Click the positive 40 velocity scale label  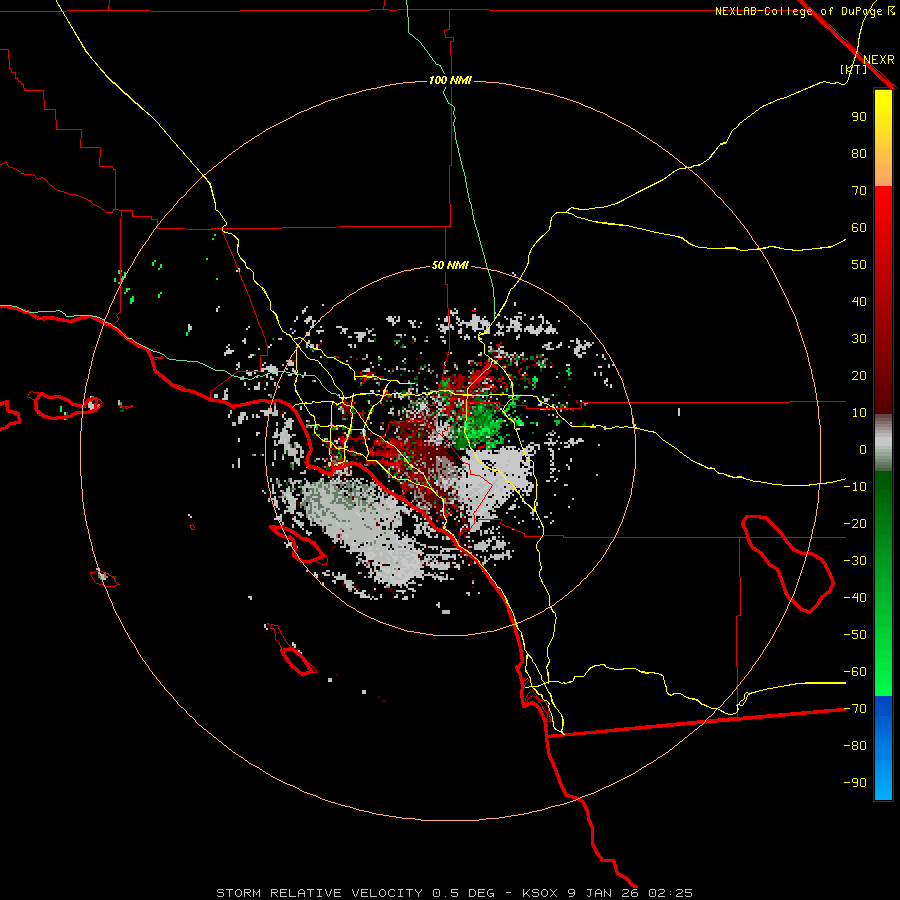click(859, 302)
